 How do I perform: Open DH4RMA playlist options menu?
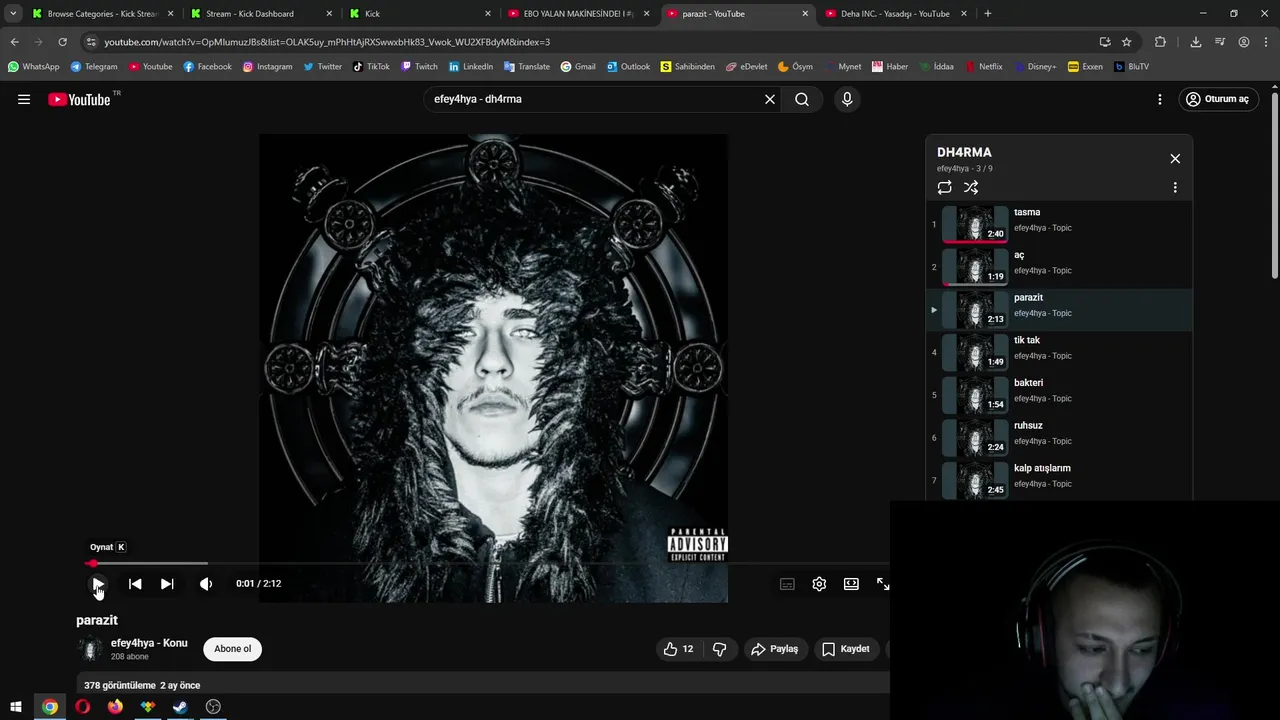pos(1175,187)
